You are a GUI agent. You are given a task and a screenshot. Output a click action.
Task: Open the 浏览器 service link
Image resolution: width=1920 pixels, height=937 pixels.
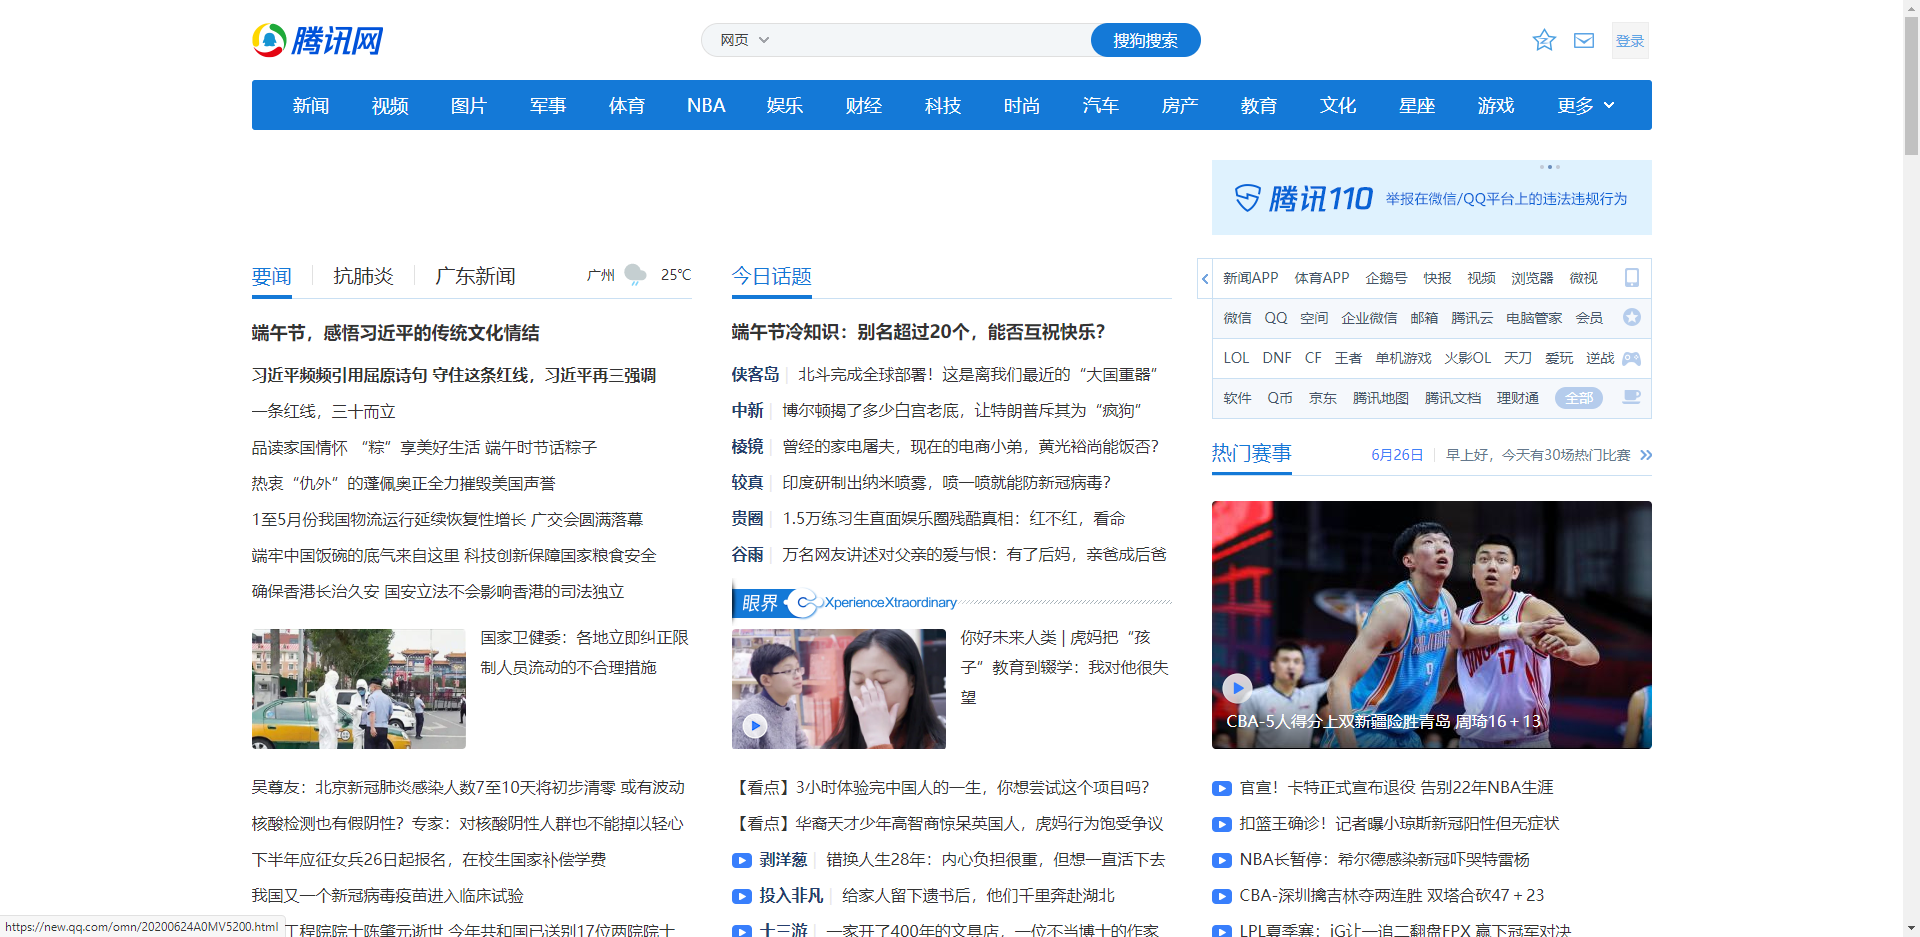click(x=1532, y=278)
